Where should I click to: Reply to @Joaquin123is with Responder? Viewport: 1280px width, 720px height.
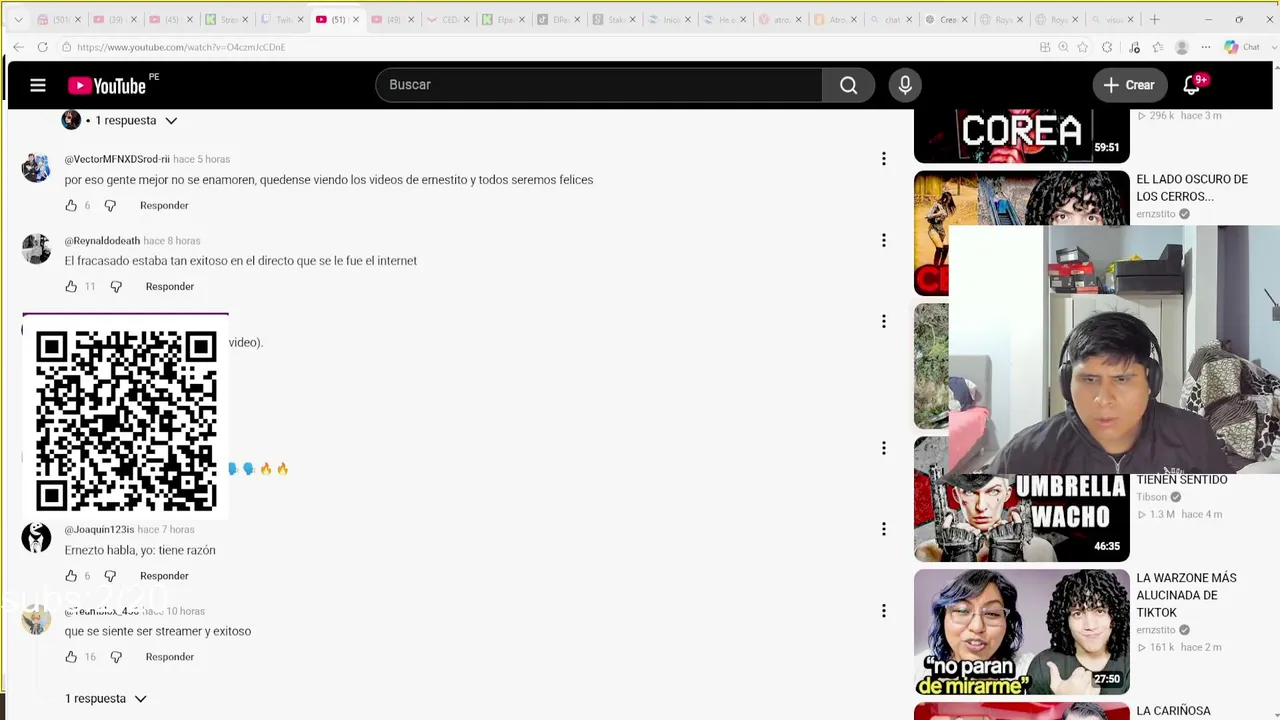coord(164,576)
